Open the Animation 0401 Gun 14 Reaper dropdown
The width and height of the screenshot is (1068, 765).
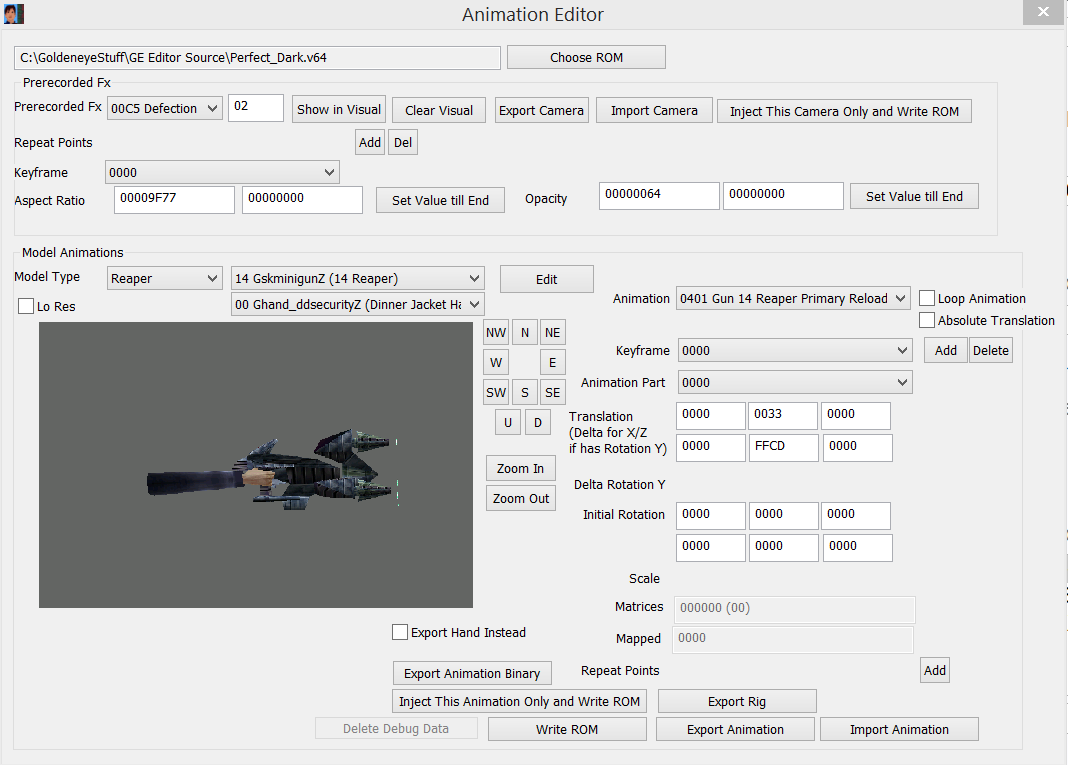click(x=794, y=298)
